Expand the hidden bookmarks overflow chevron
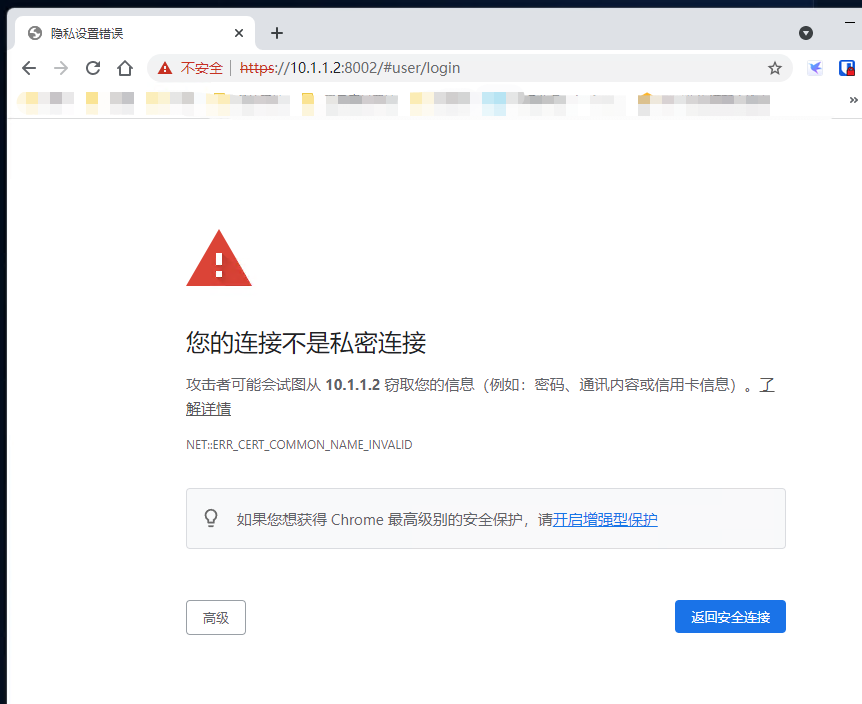The width and height of the screenshot is (862, 704). point(853,100)
